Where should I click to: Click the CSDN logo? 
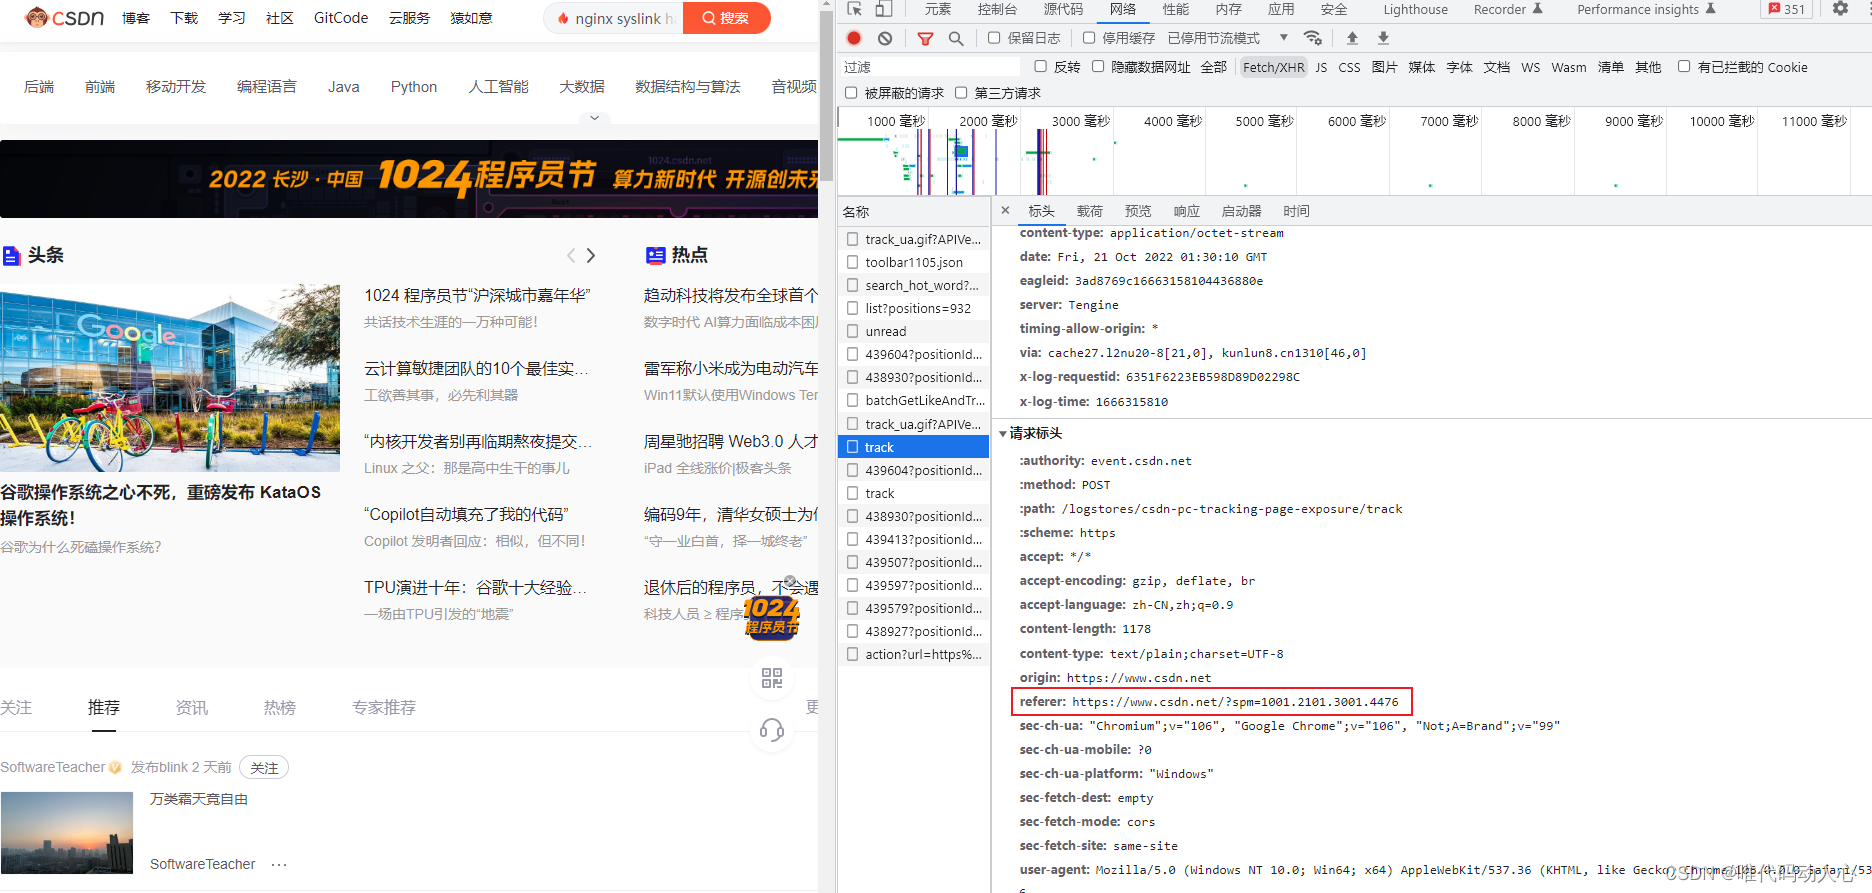click(x=64, y=17)
